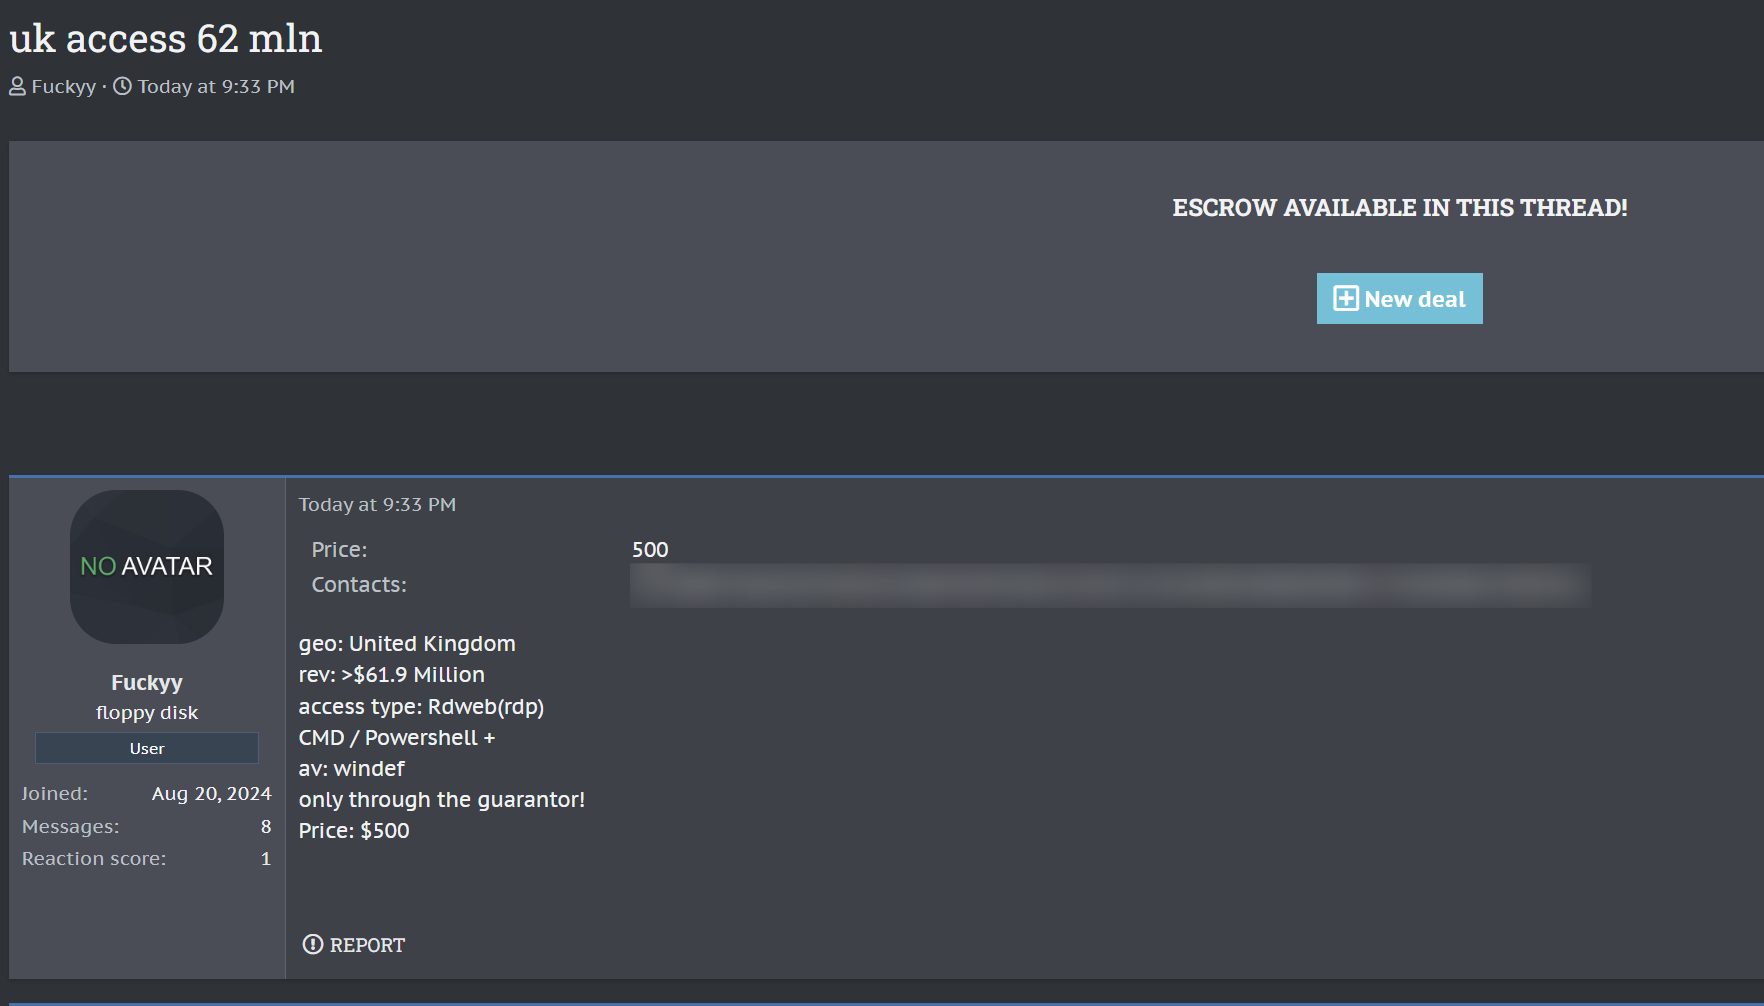Click the Joined date Aug 20, 2024

[211, 794]
